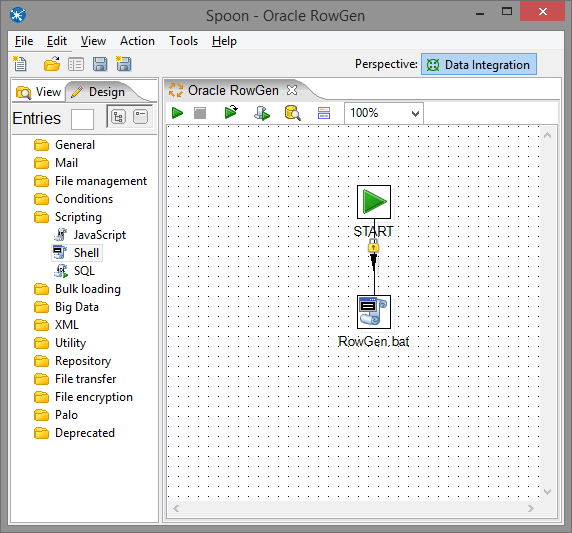Click the Entries search input field
Viewport: 572px width, 533px height.
(x=82, y=119)
